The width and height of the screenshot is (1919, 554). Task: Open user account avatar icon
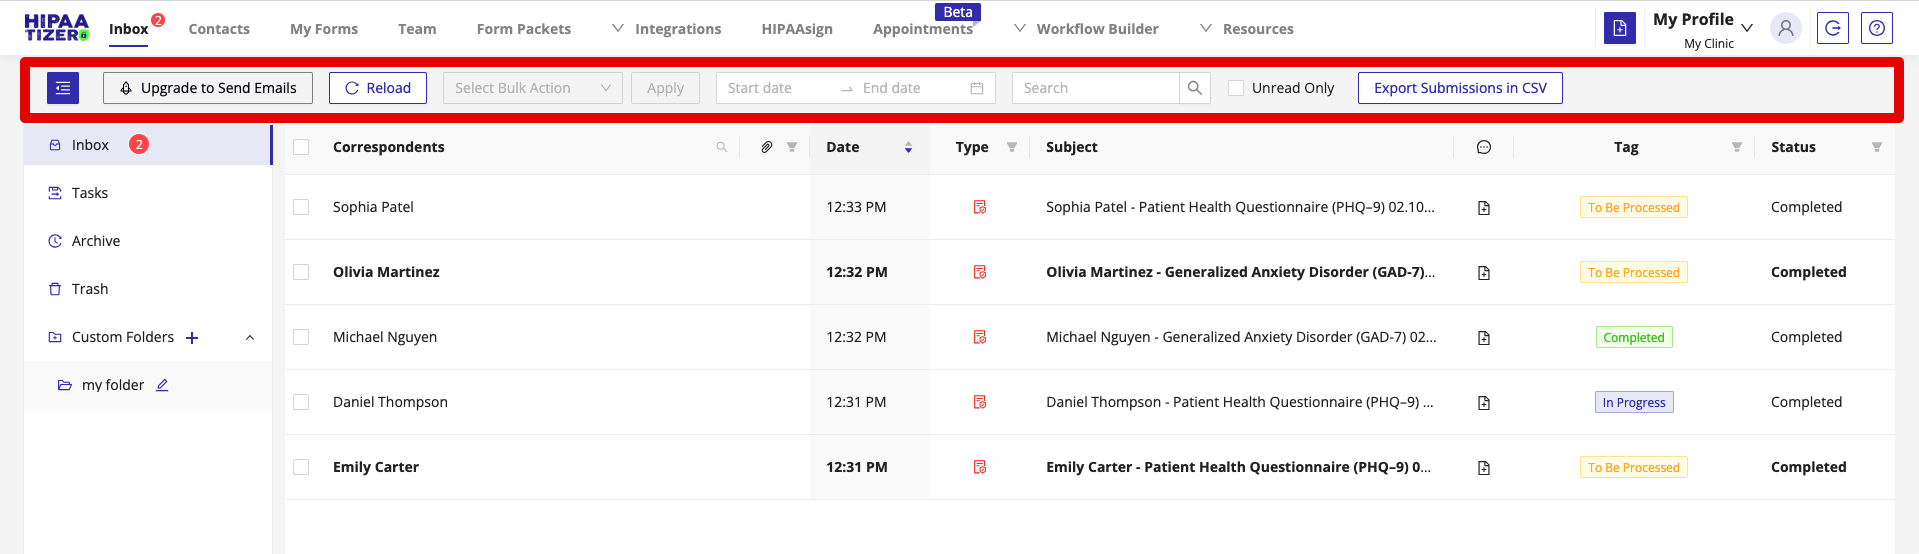pyautogui.click(x=1785, y=28)
